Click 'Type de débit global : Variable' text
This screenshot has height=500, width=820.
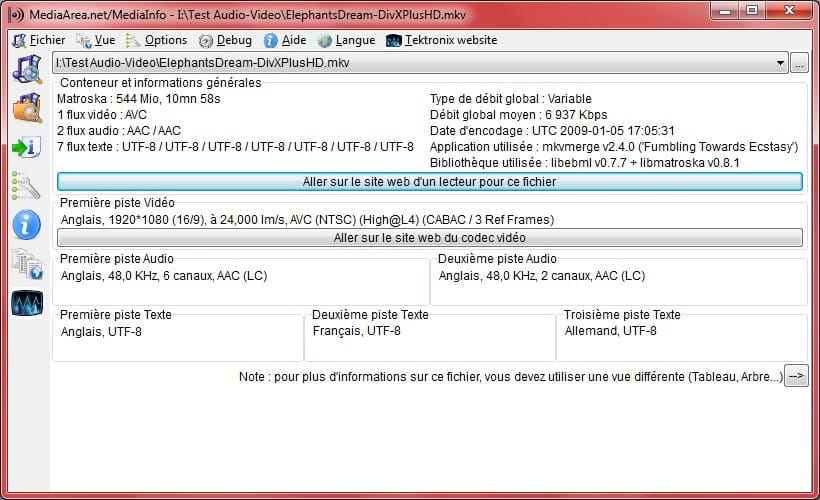[510, 99]
